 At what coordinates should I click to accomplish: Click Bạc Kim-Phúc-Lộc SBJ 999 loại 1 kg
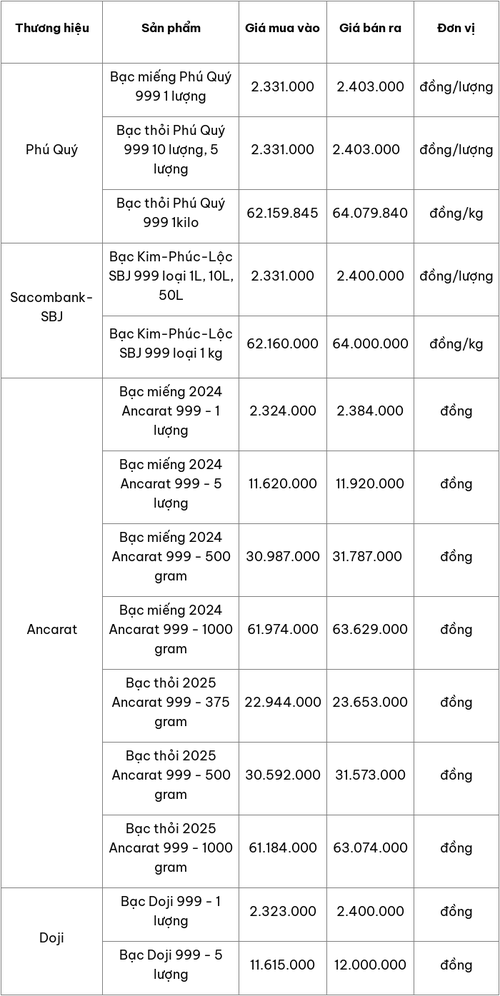point(171,344)
